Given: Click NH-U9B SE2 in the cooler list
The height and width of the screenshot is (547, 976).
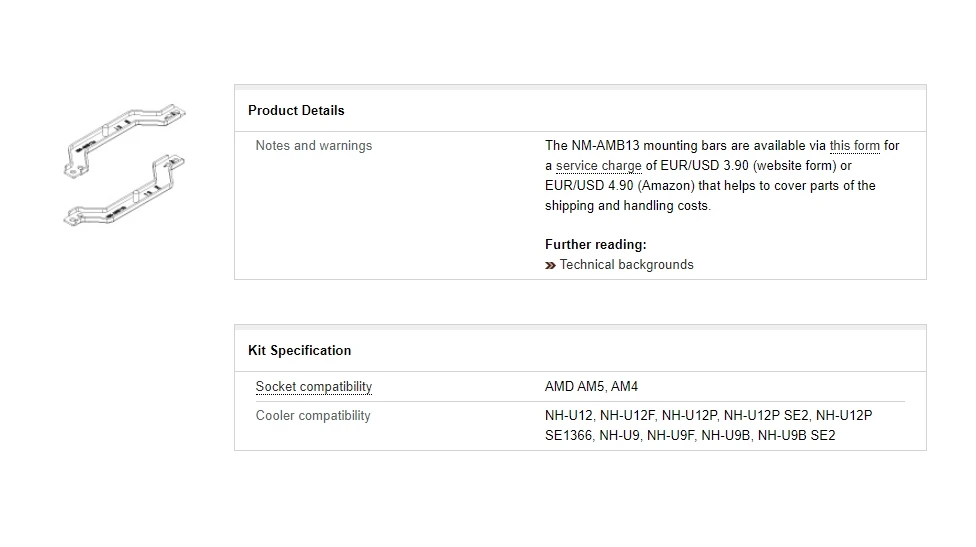Looking at the screenshot, I should pos(796,436).
